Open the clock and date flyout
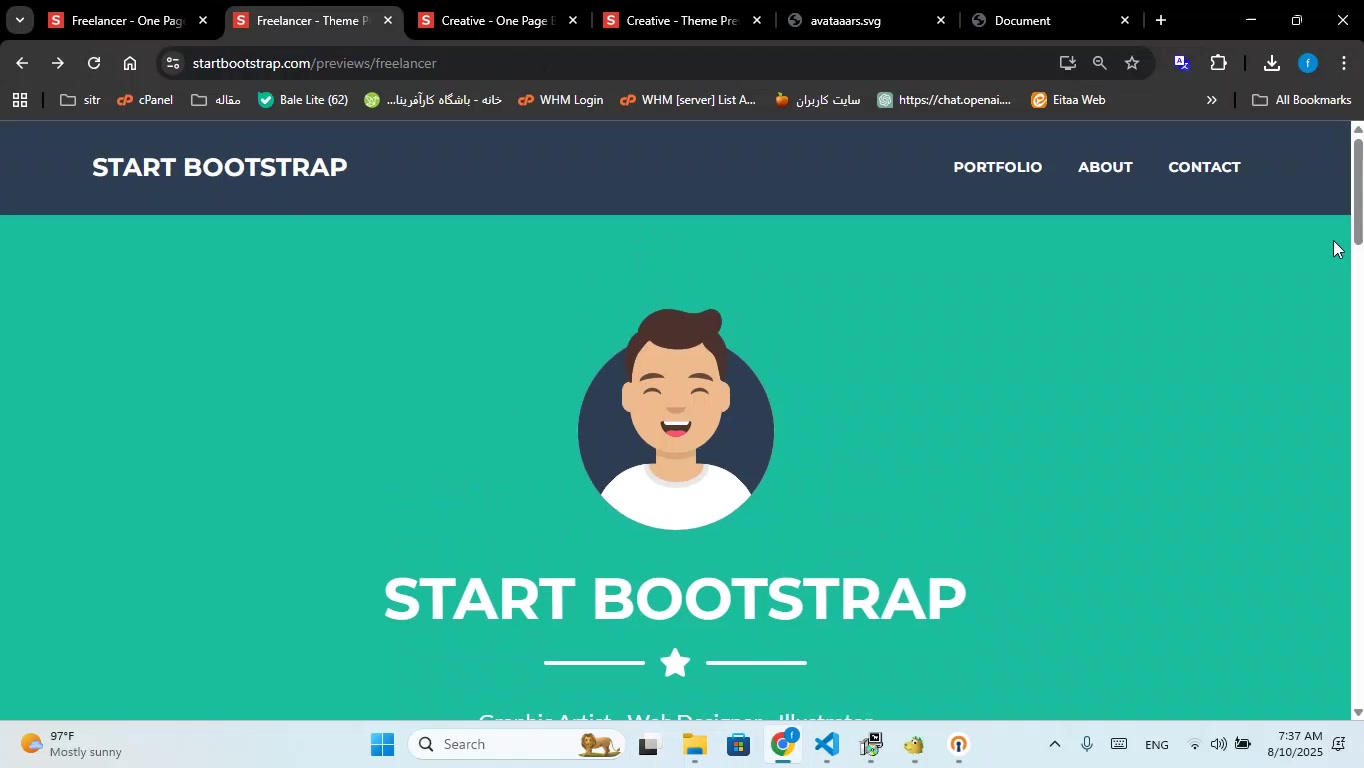Image resolution: width=1364 pixels, height=768 pixels. click(1294, 744)
